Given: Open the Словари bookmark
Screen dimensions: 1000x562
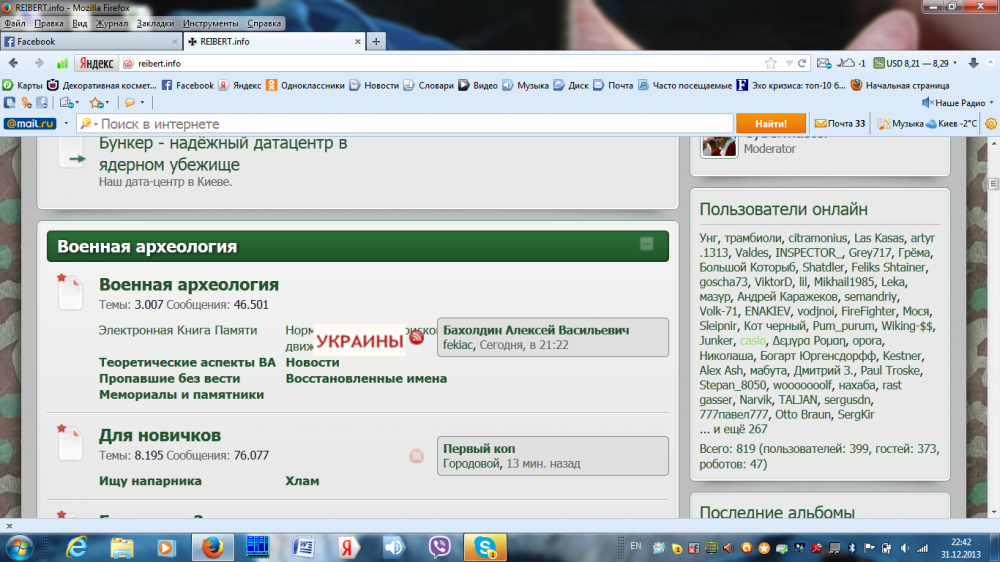Looking at the screenshot, I should click(429, 85).
